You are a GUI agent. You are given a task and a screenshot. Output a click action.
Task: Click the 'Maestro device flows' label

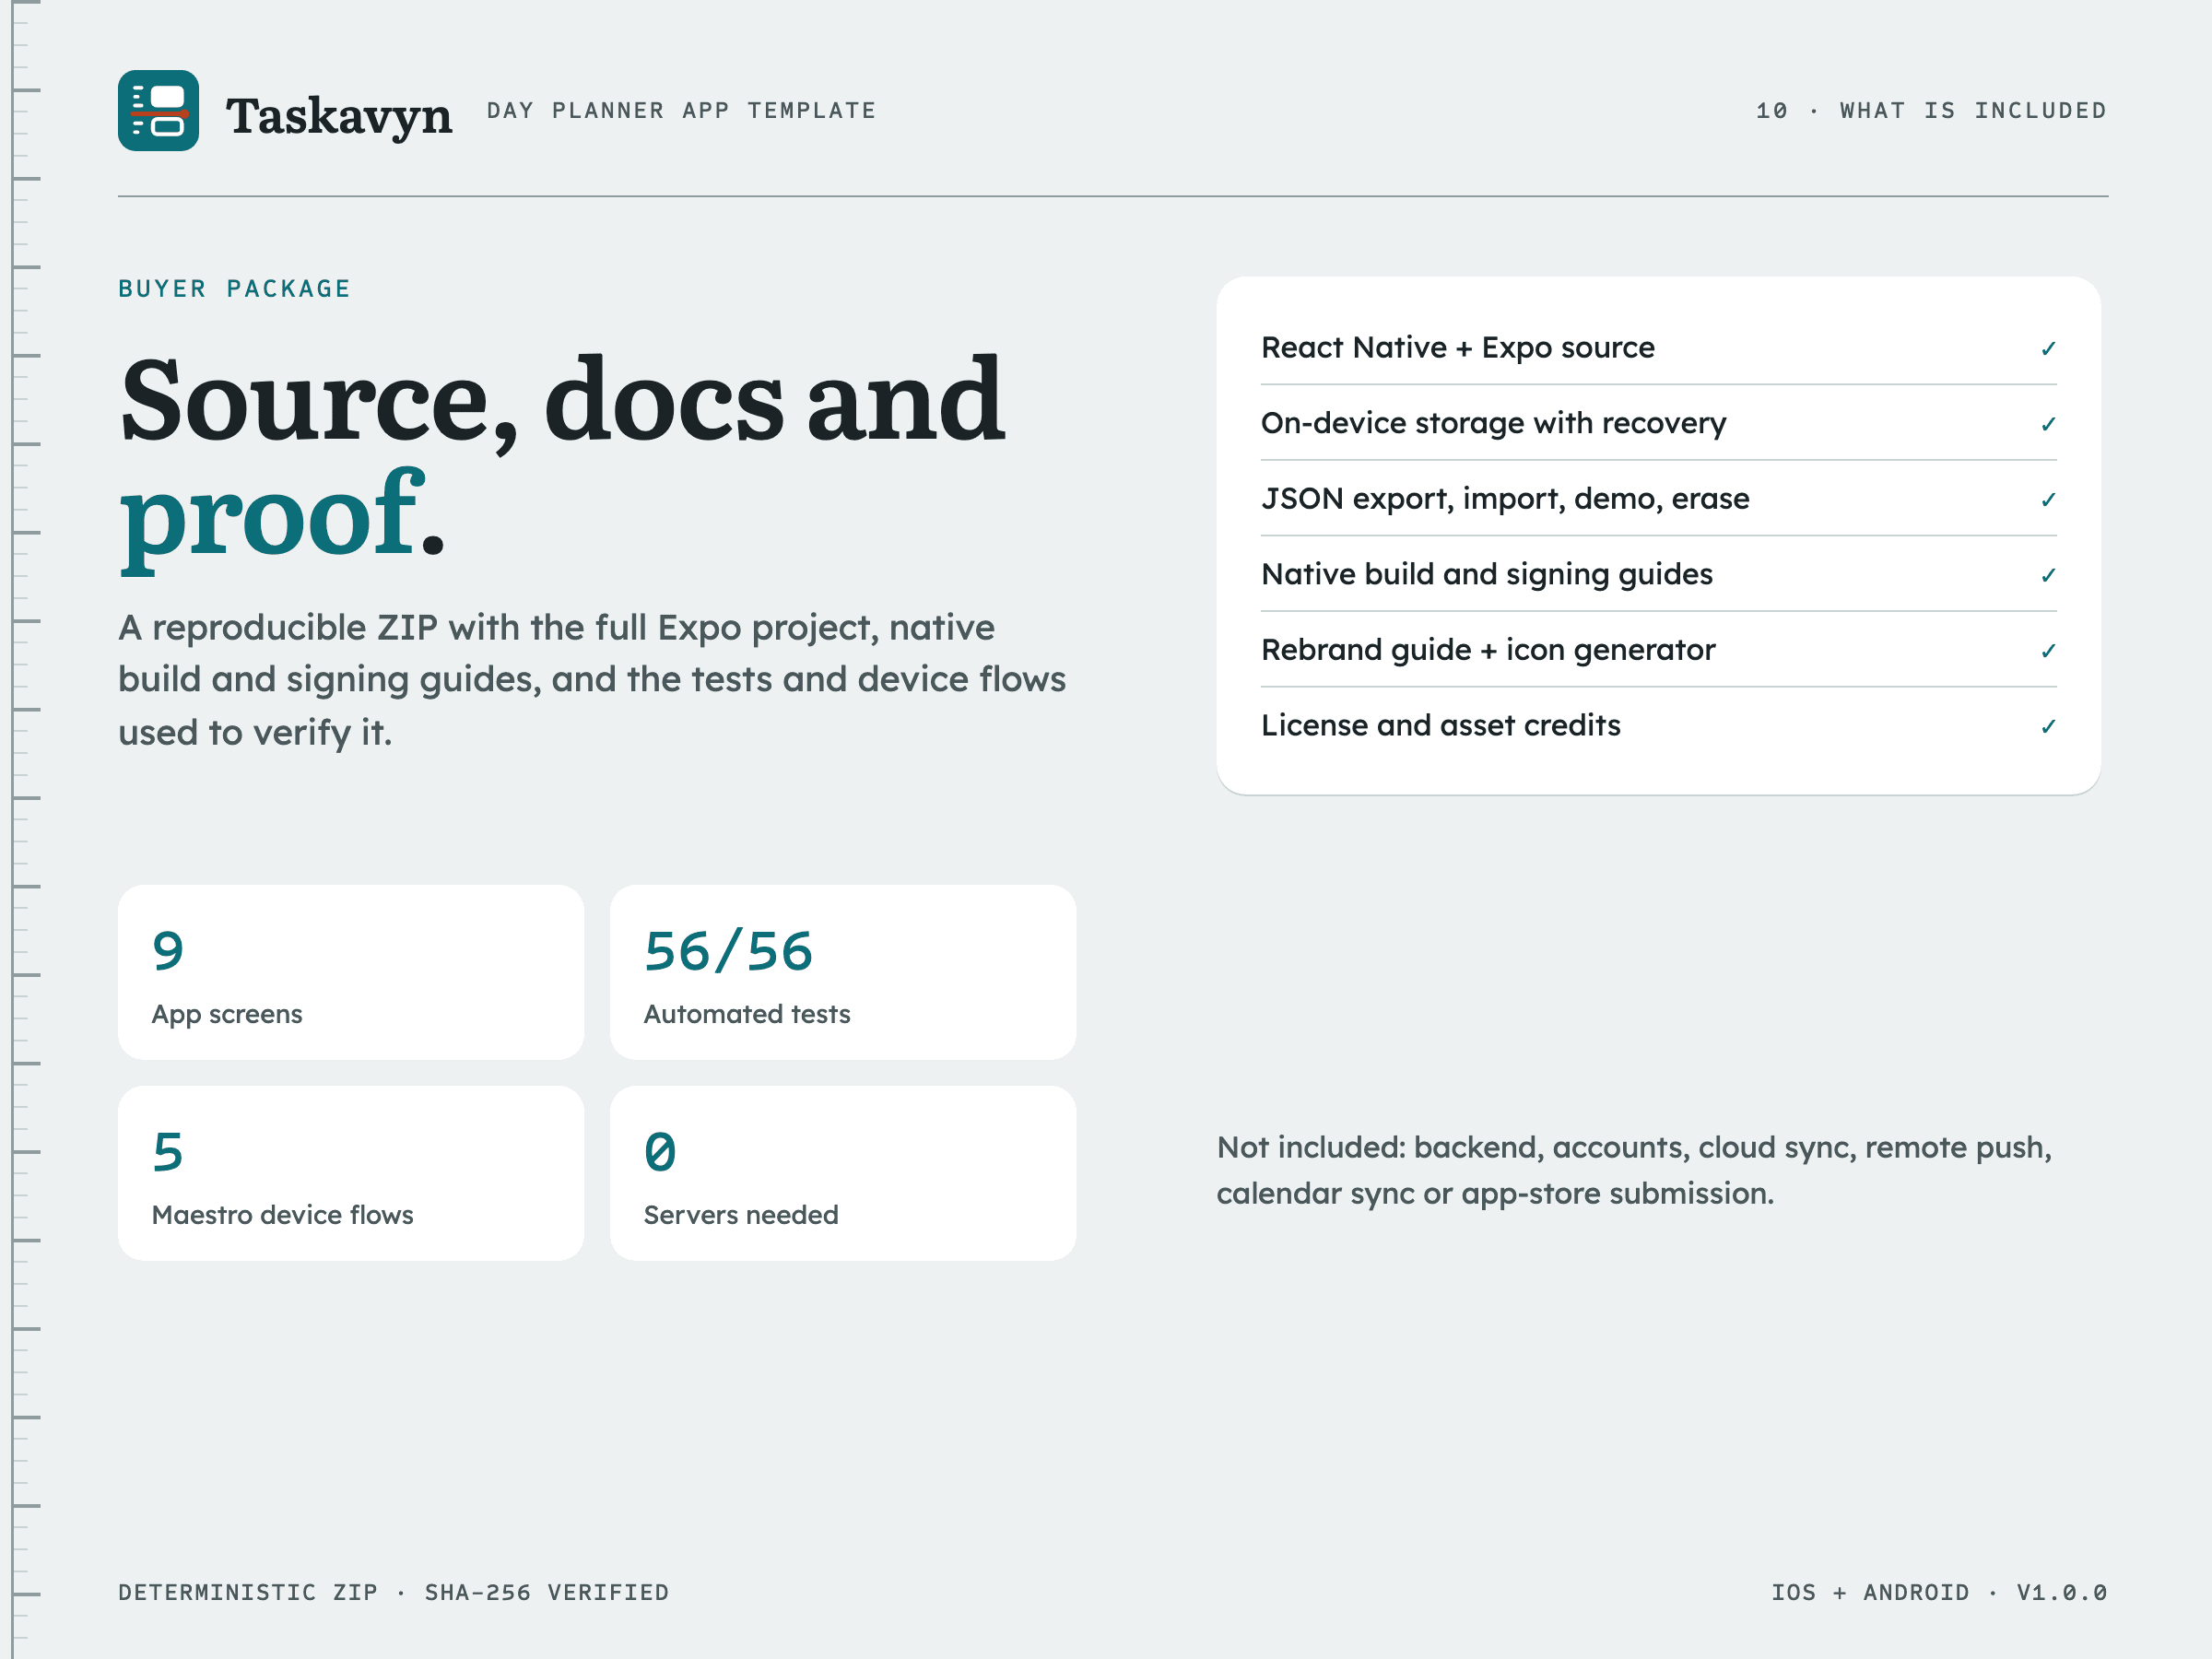coord(282,1215)
